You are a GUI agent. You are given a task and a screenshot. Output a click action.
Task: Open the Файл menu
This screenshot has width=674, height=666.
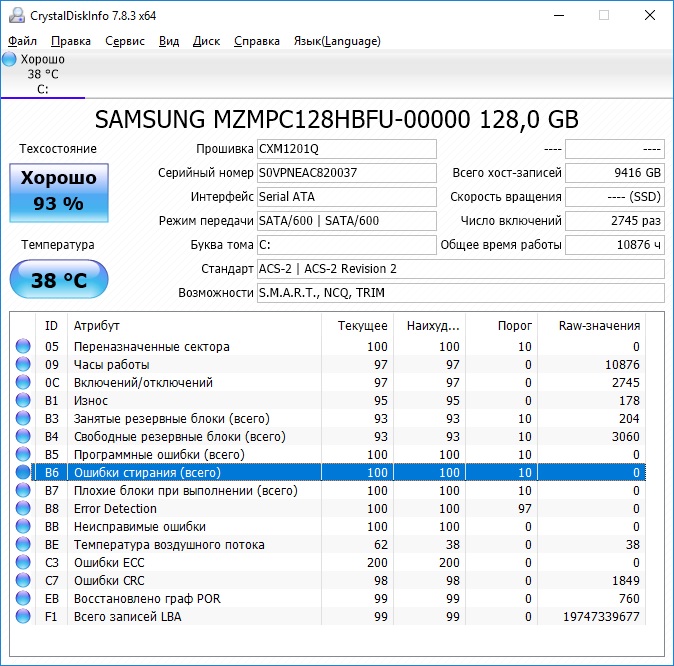(22, 41)
